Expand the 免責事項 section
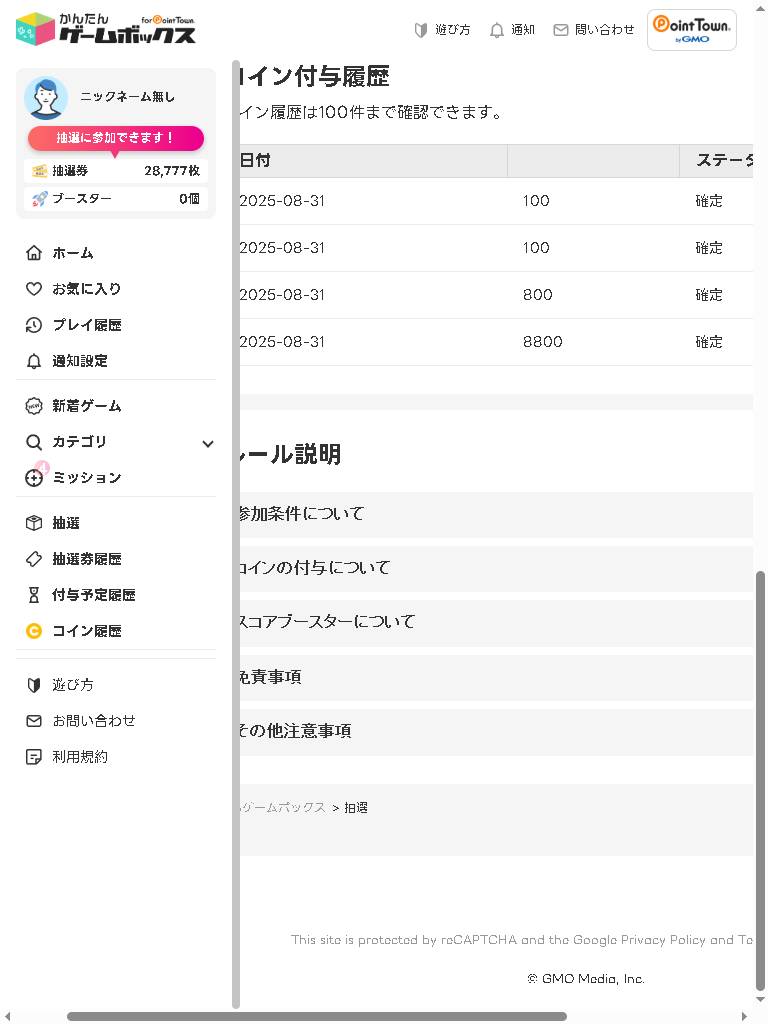The height and width of the screenshot is (1024, 768). 495,677
